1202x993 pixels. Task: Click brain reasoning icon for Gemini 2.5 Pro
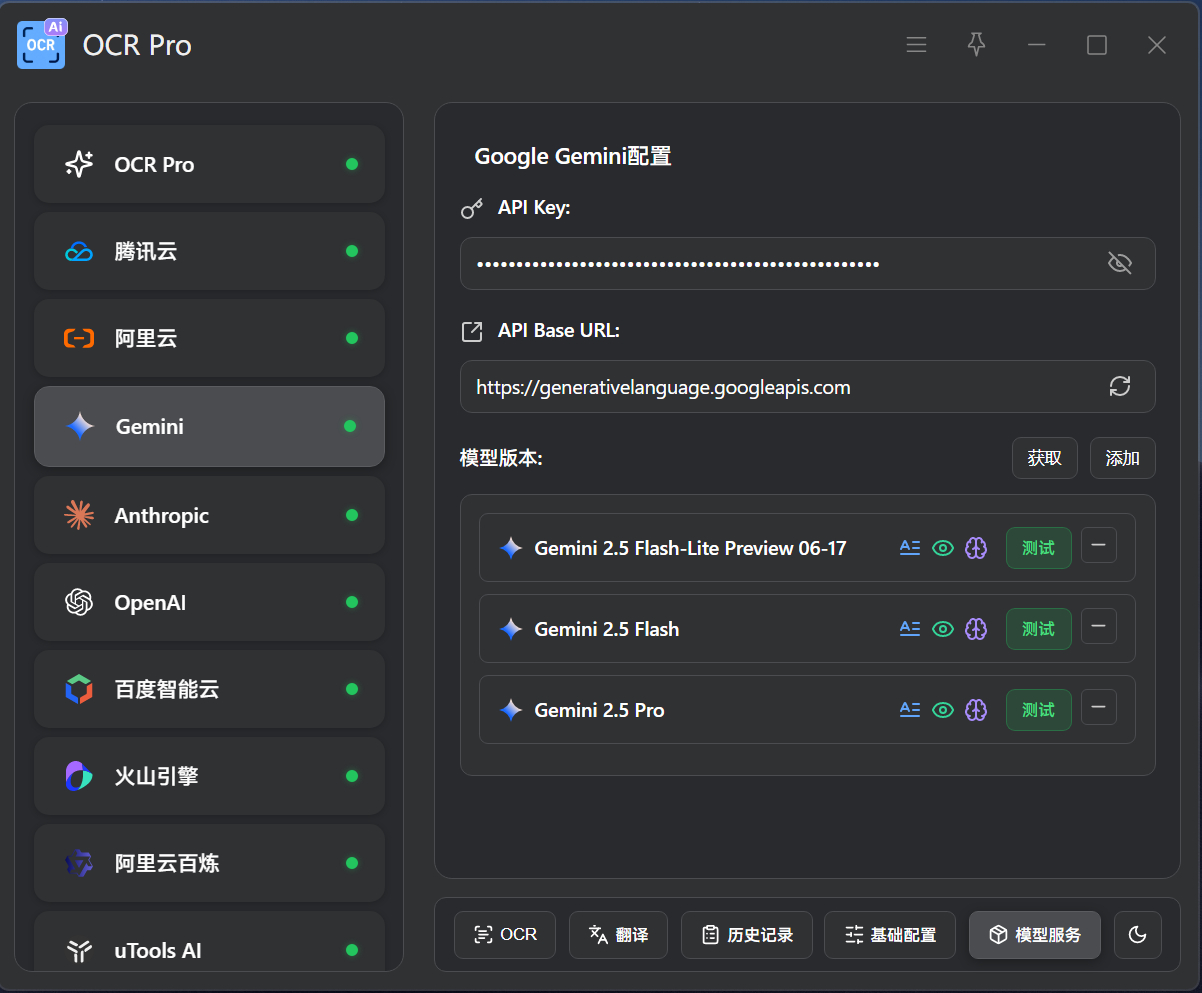tap(976, 709)
